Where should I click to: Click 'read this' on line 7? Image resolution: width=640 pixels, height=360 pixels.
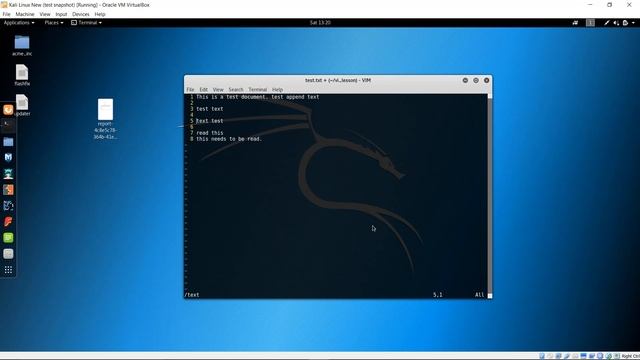pyautogui.click(x=210, y=133)
